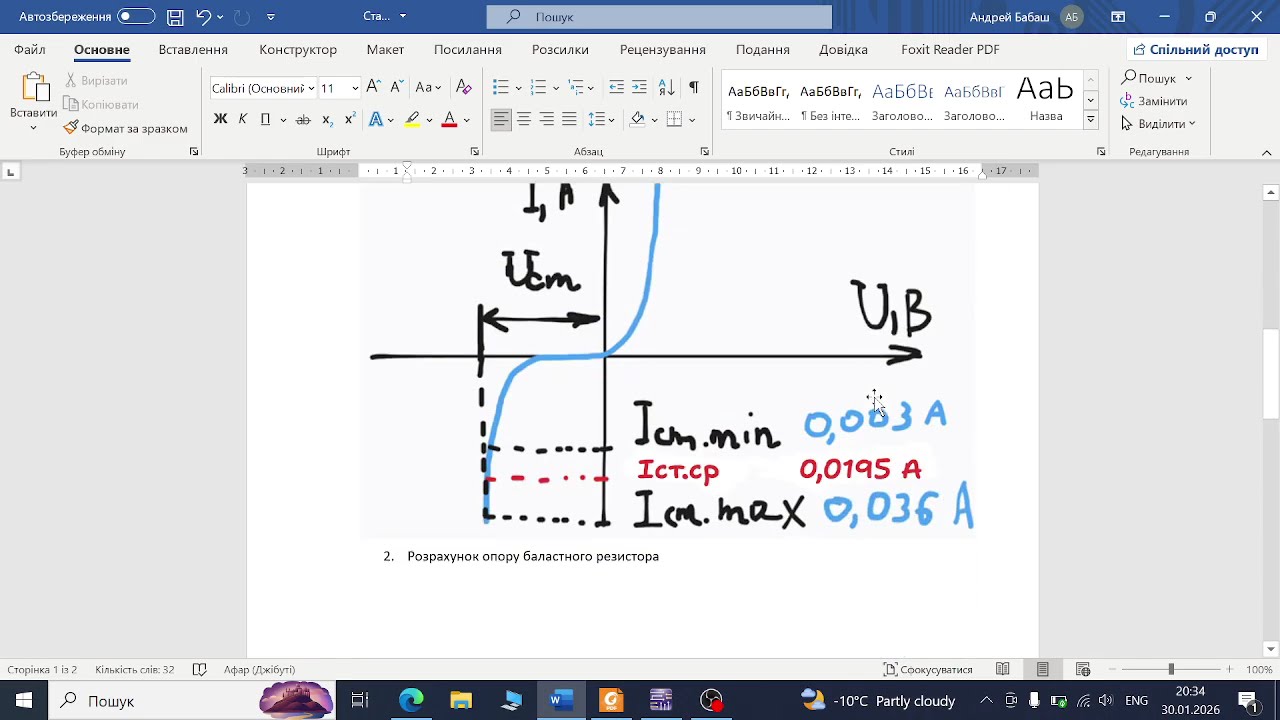This screenshot has width=1280, height=720.
Task: Decrease paragraph indent
Action: pyautogui.click(x=616, y=87)
